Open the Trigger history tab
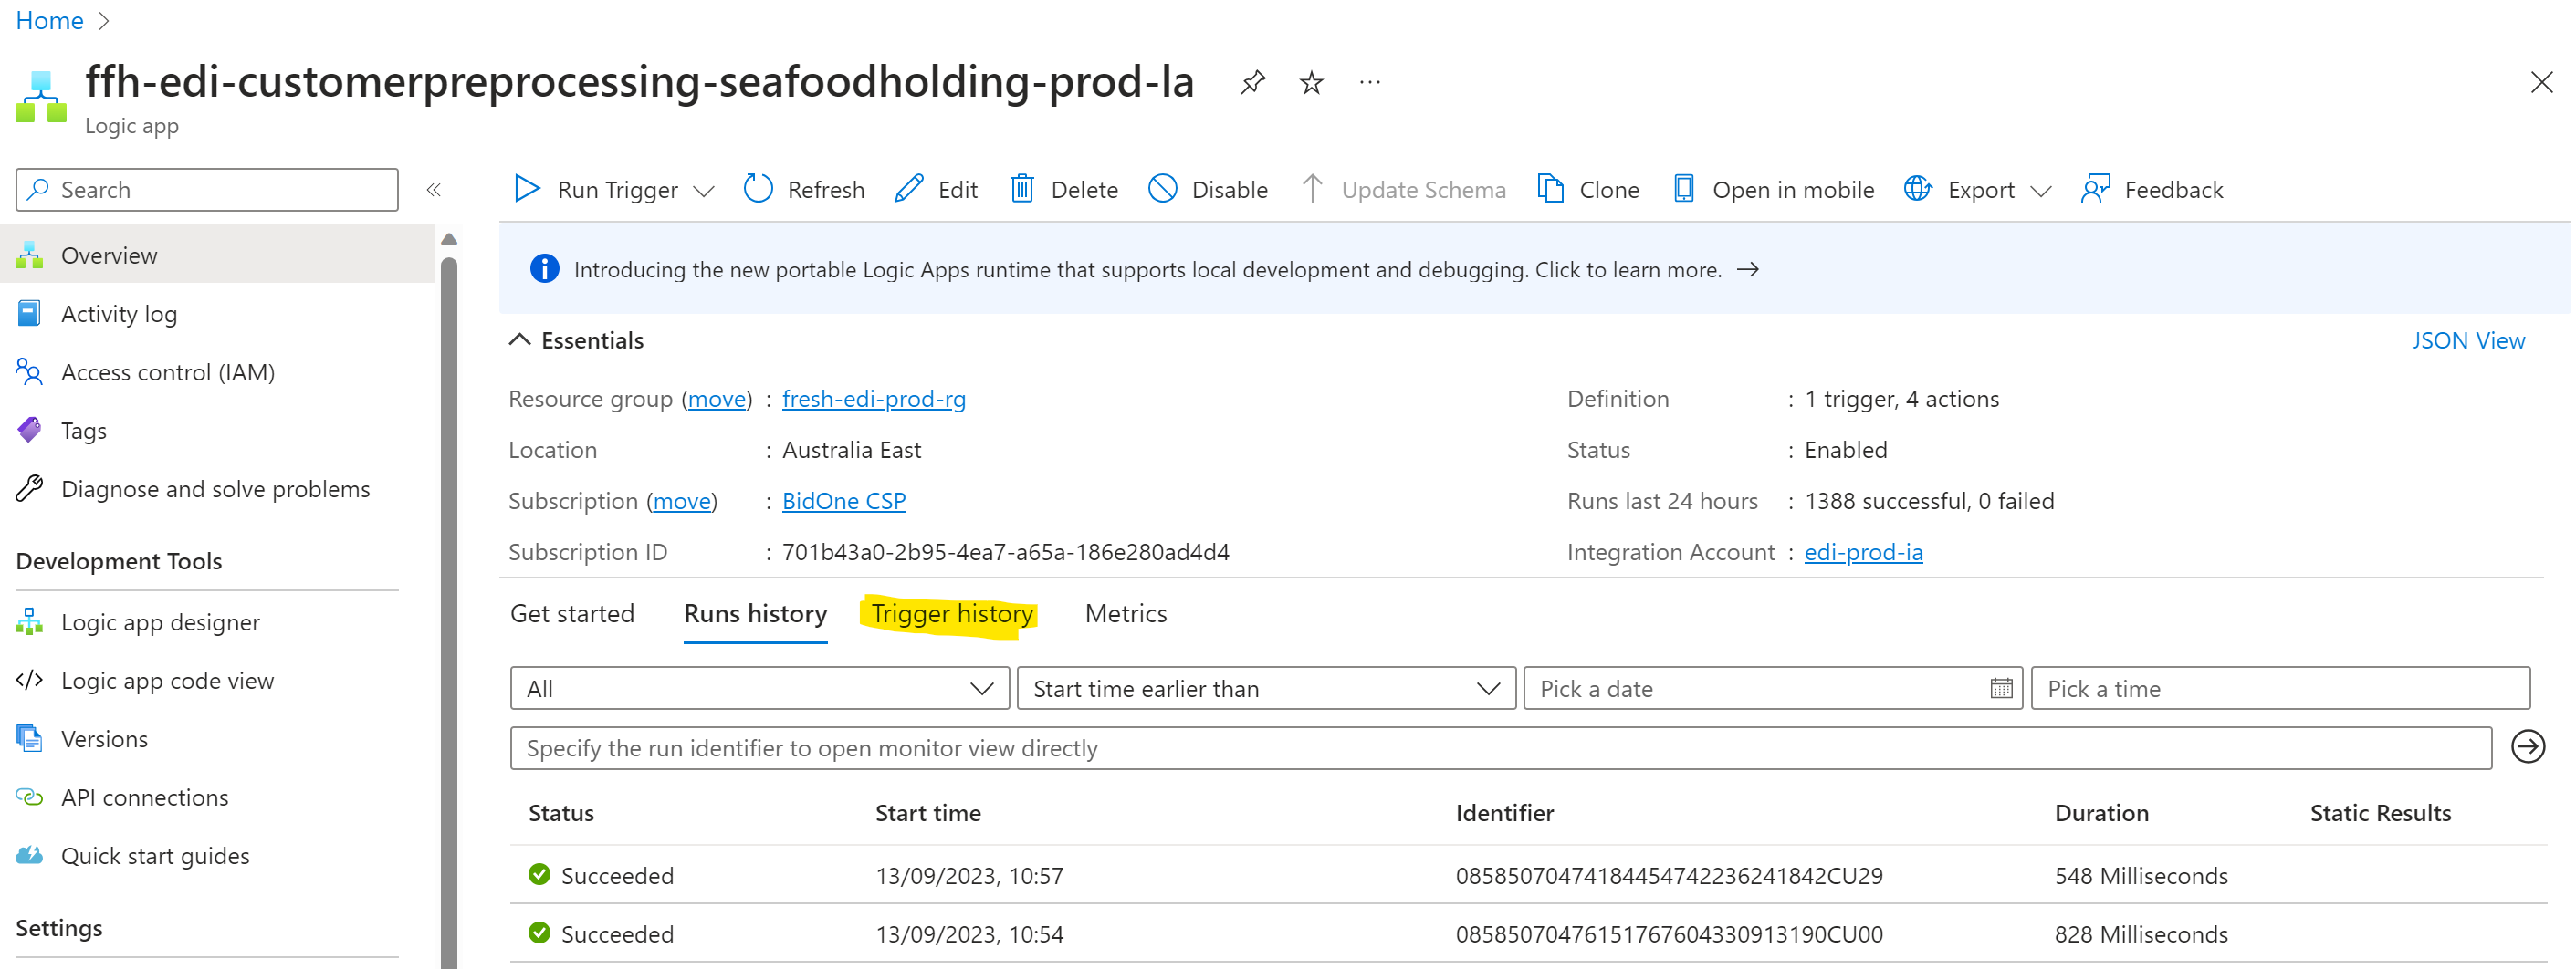 952,613
